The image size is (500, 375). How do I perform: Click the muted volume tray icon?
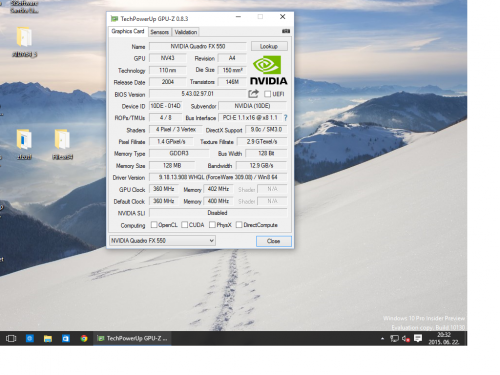click(406, 339)
